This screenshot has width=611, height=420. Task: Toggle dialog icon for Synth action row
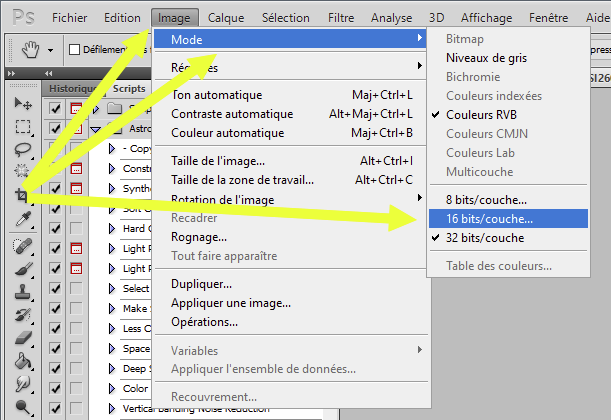point(76,188)
